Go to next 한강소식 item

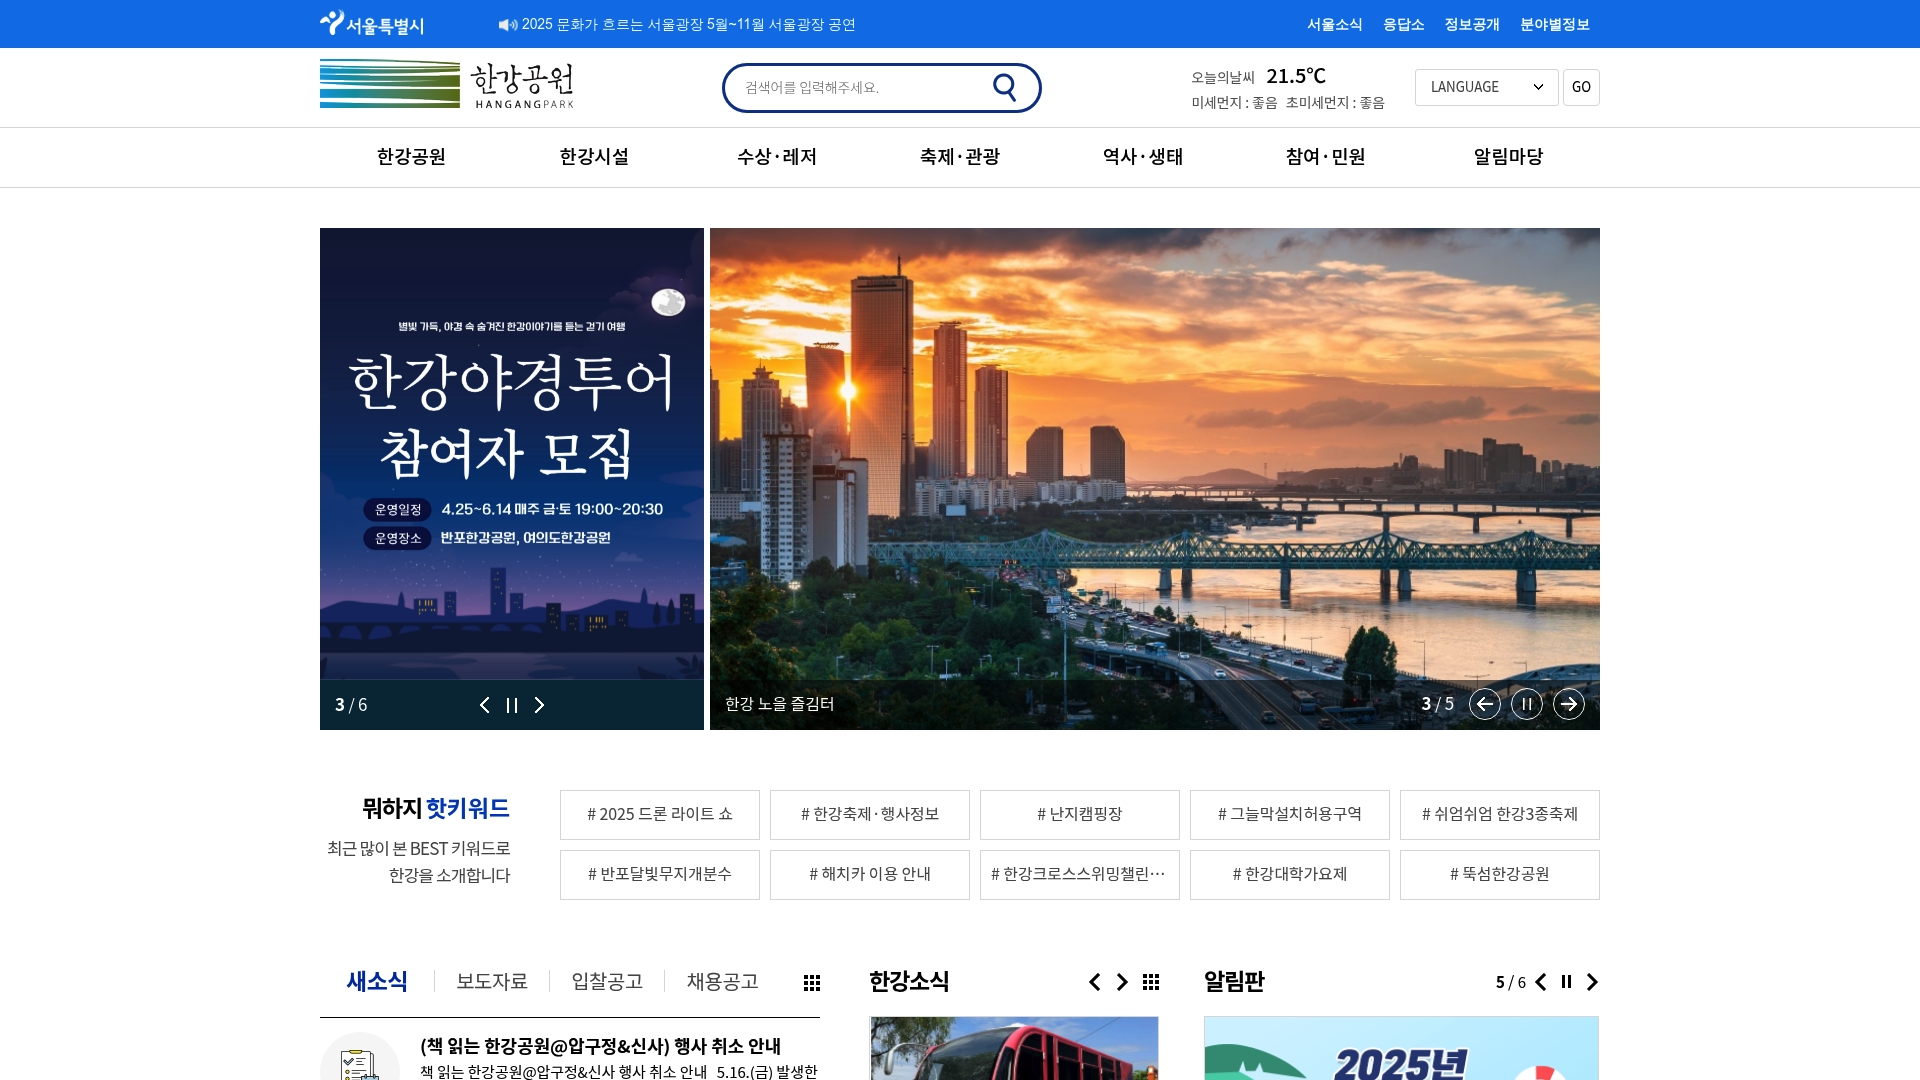(1122, 982)
